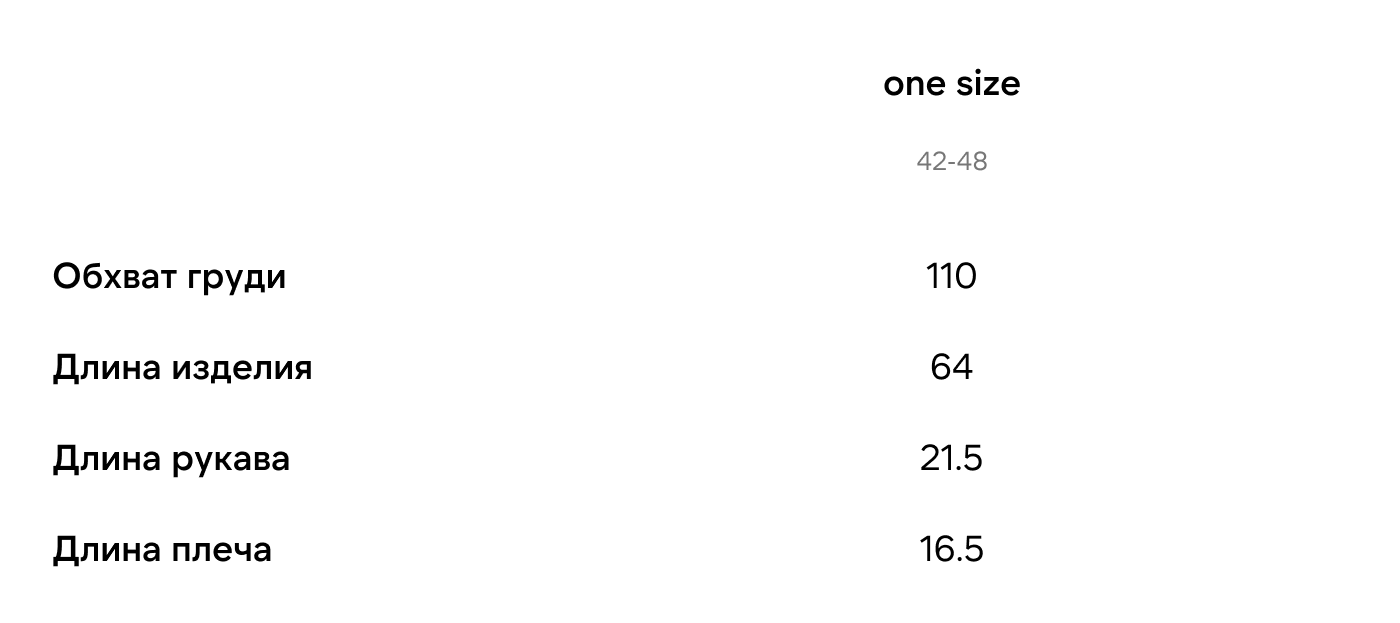Click the "Длина изделия" row label
The height and width of the screenshot is (623, 1400).
point(182,368)
